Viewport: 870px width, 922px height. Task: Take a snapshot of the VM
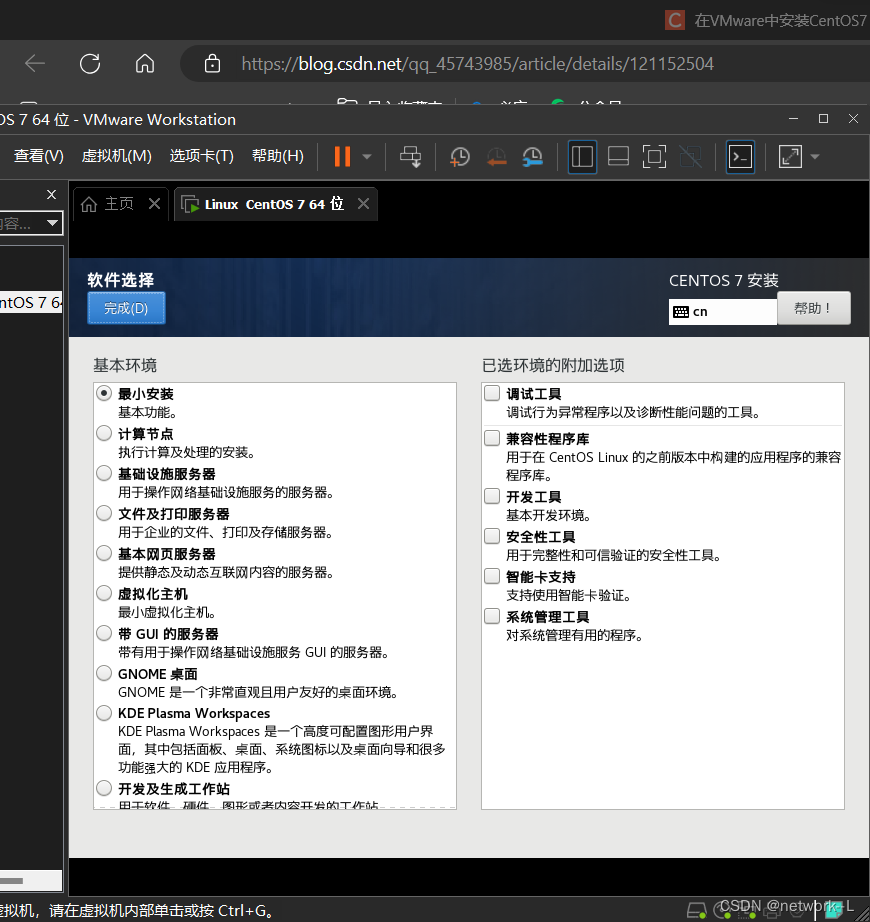[460, 157]
